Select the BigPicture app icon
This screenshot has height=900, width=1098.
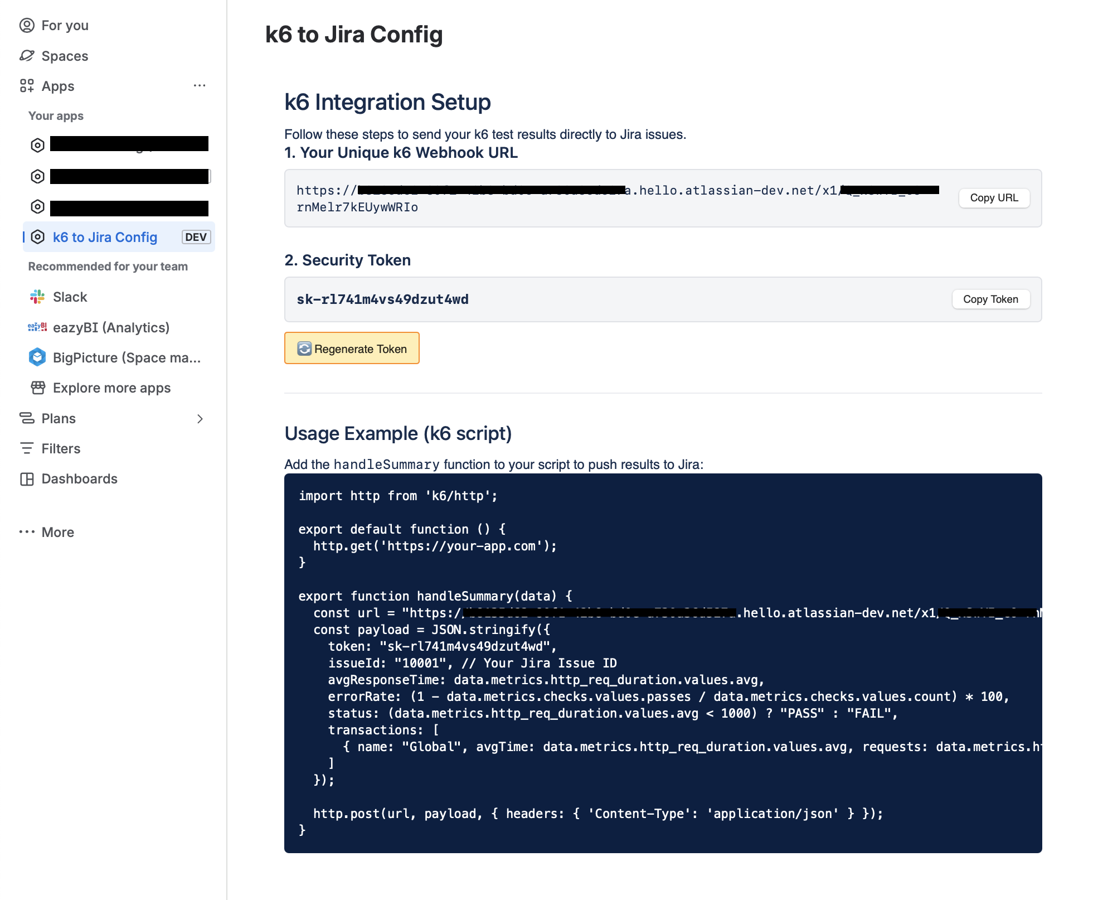coord(36,357)
